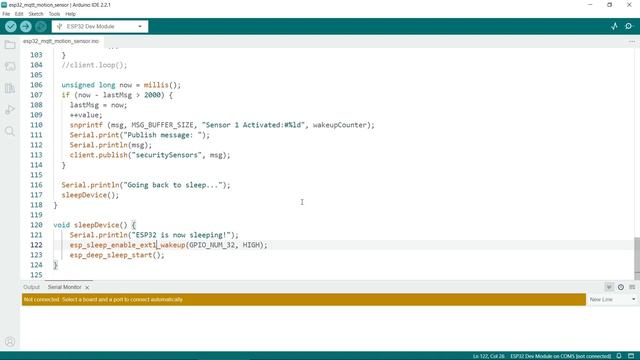Open the File menu
Viewport: 640px width, 360px height.
click(6, 14)
